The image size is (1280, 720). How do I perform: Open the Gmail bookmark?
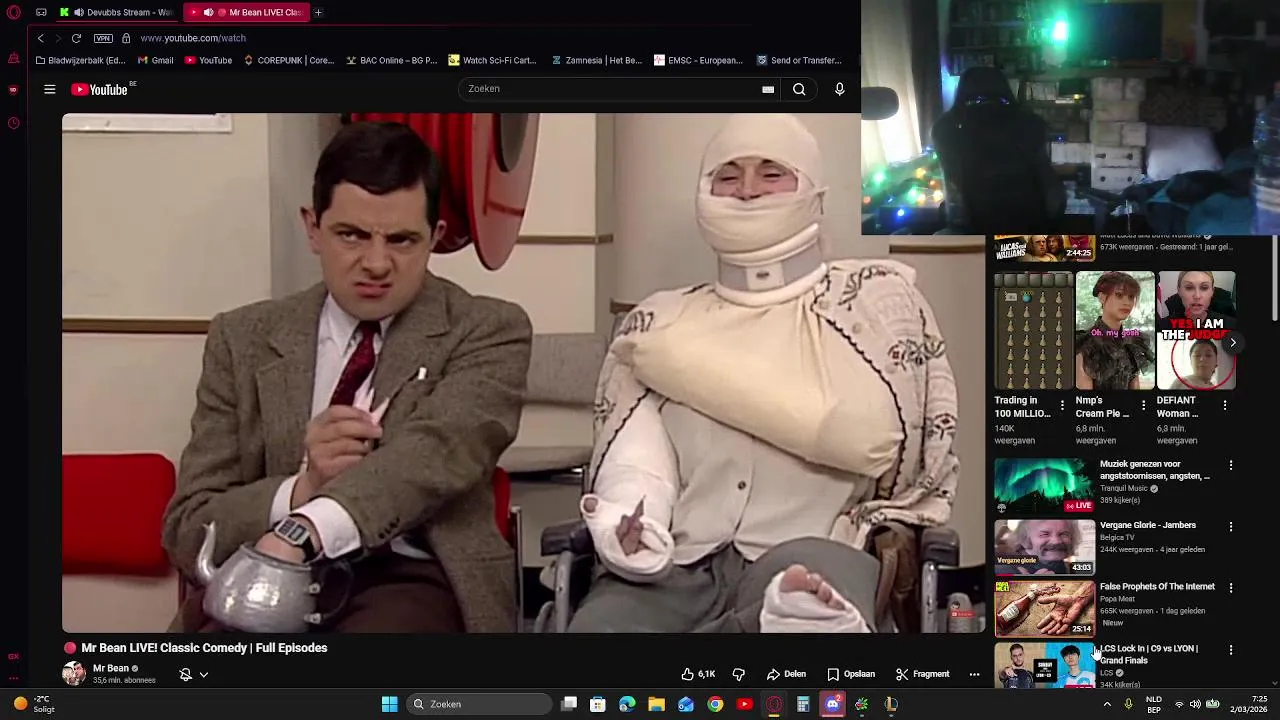(156, 60)
